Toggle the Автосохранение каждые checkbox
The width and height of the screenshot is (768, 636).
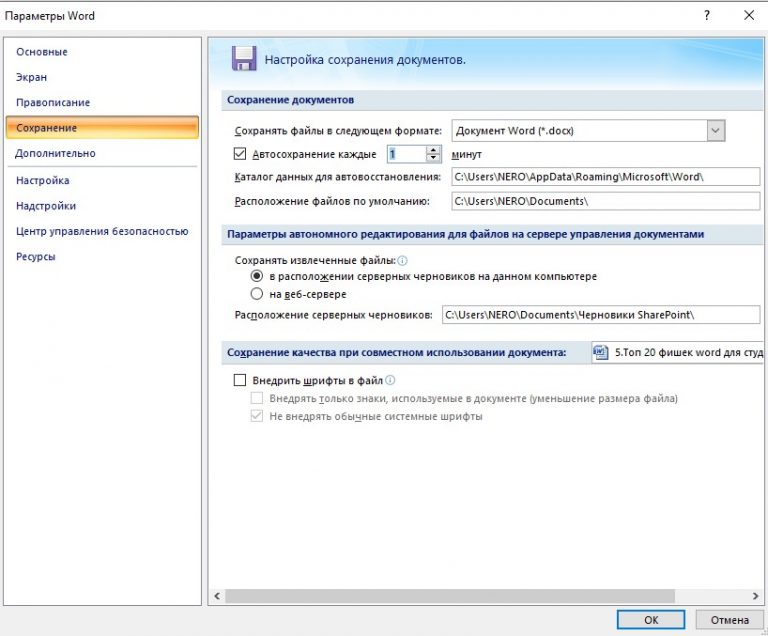click(x=239, y=154)
